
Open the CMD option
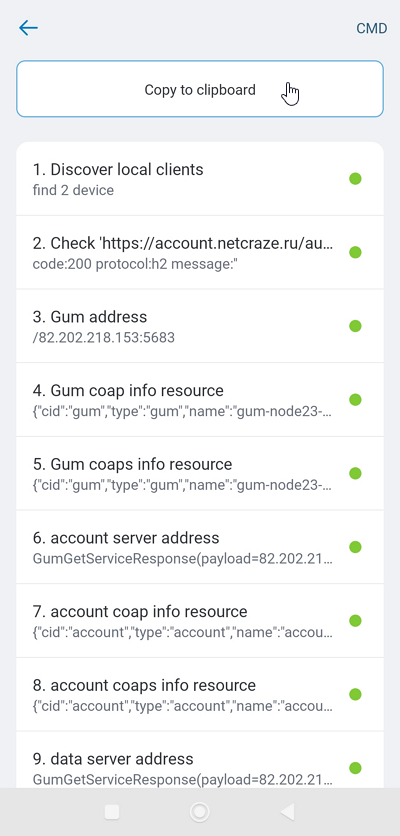point(372,28)
